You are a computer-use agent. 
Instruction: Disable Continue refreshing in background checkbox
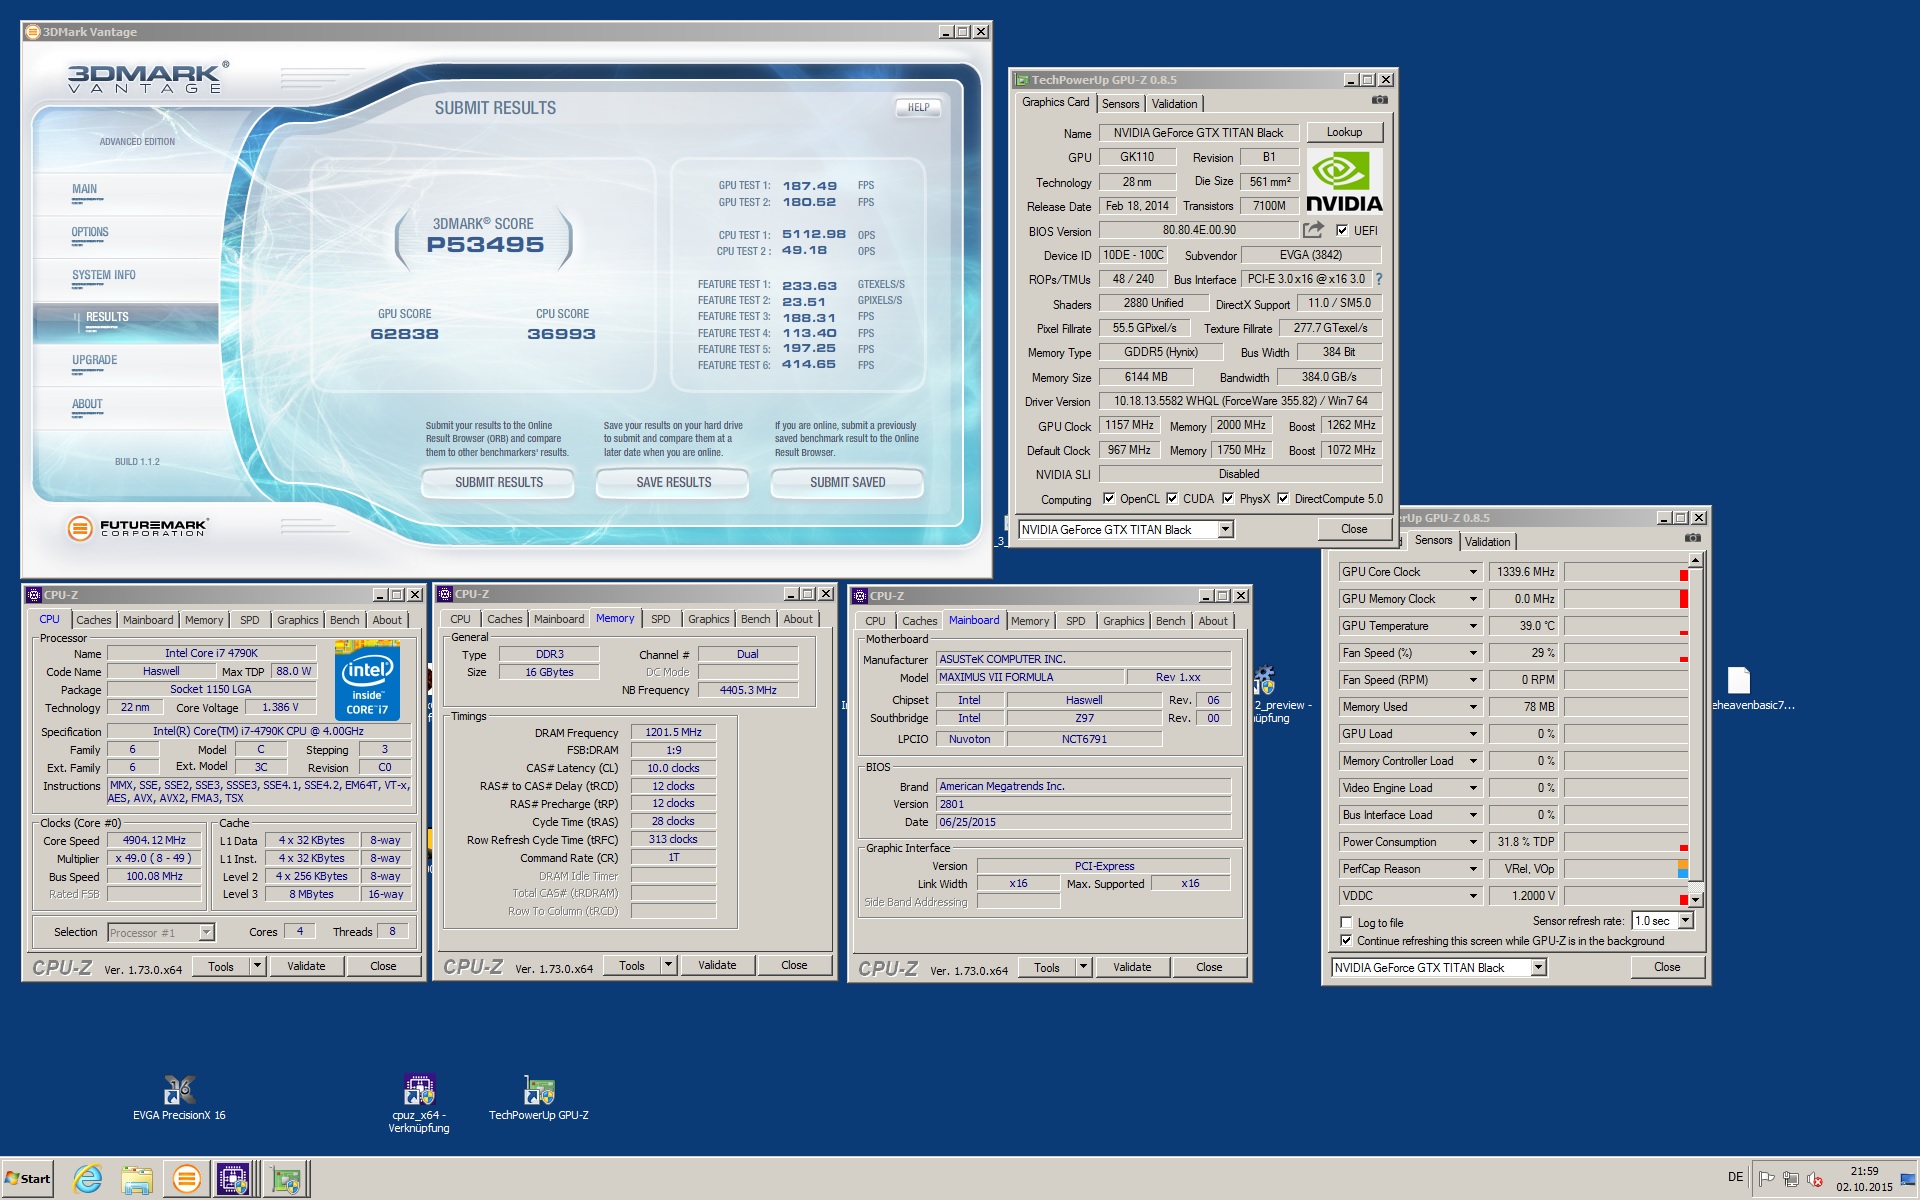click(1346, 940)
